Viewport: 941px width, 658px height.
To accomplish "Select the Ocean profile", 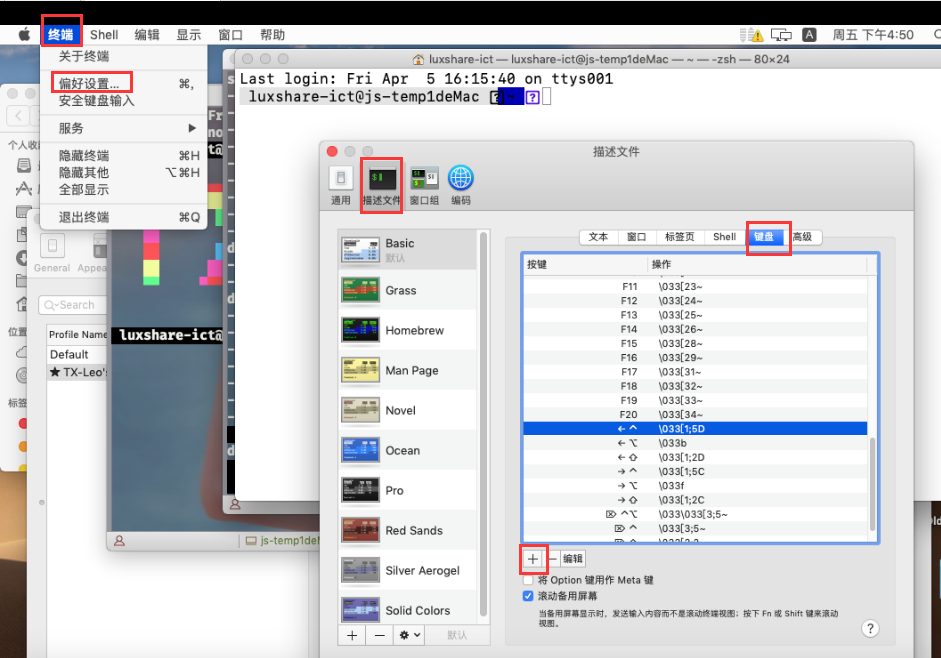I will point(408,450).
